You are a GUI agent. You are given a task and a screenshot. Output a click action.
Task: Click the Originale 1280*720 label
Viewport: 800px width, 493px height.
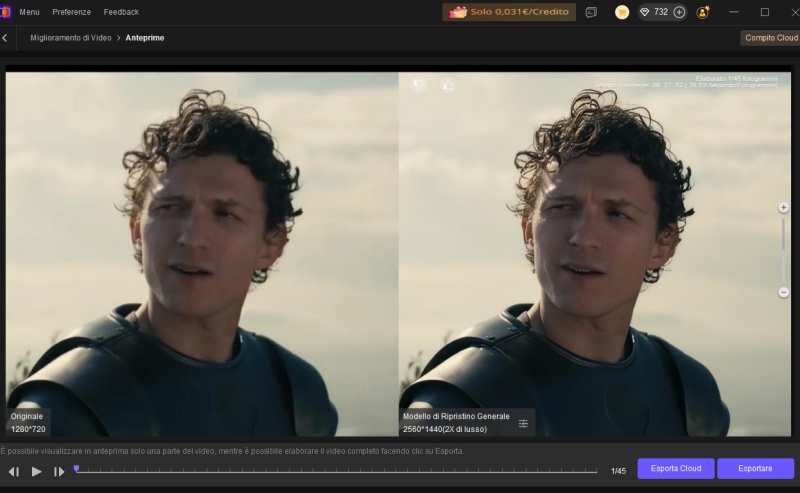coord(28,423)
